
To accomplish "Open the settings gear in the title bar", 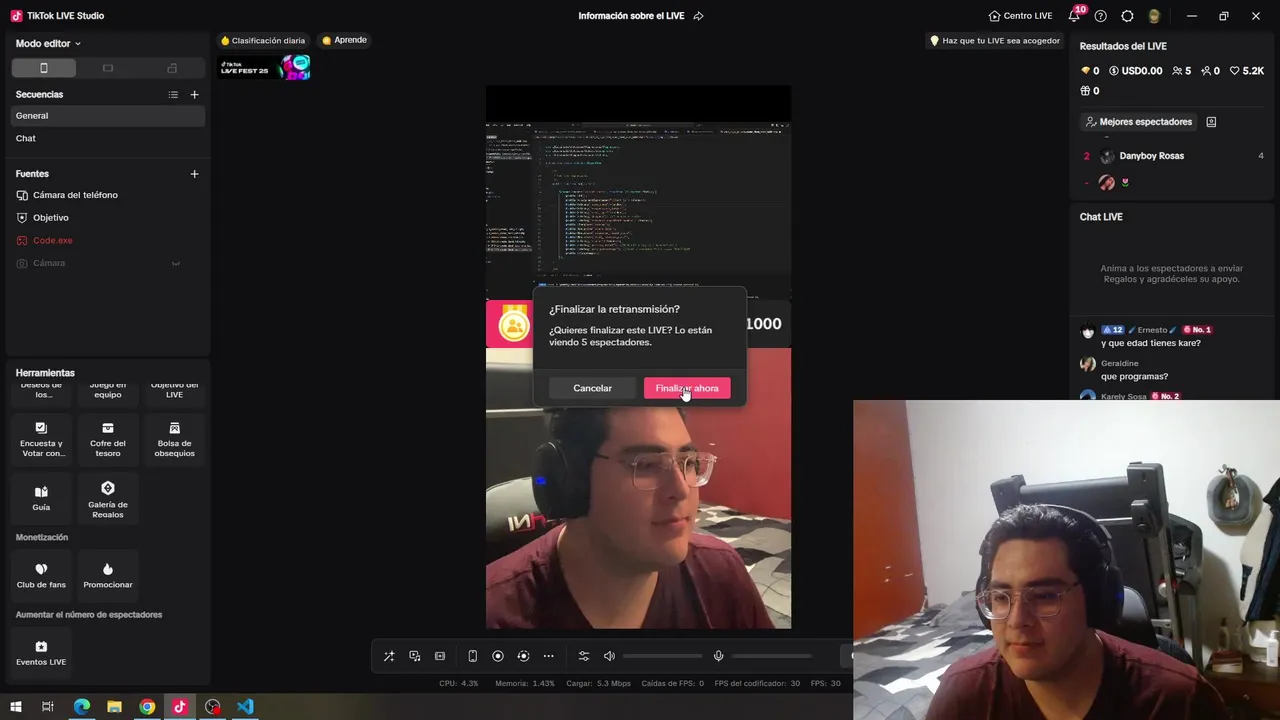I will pos(1127,16).
